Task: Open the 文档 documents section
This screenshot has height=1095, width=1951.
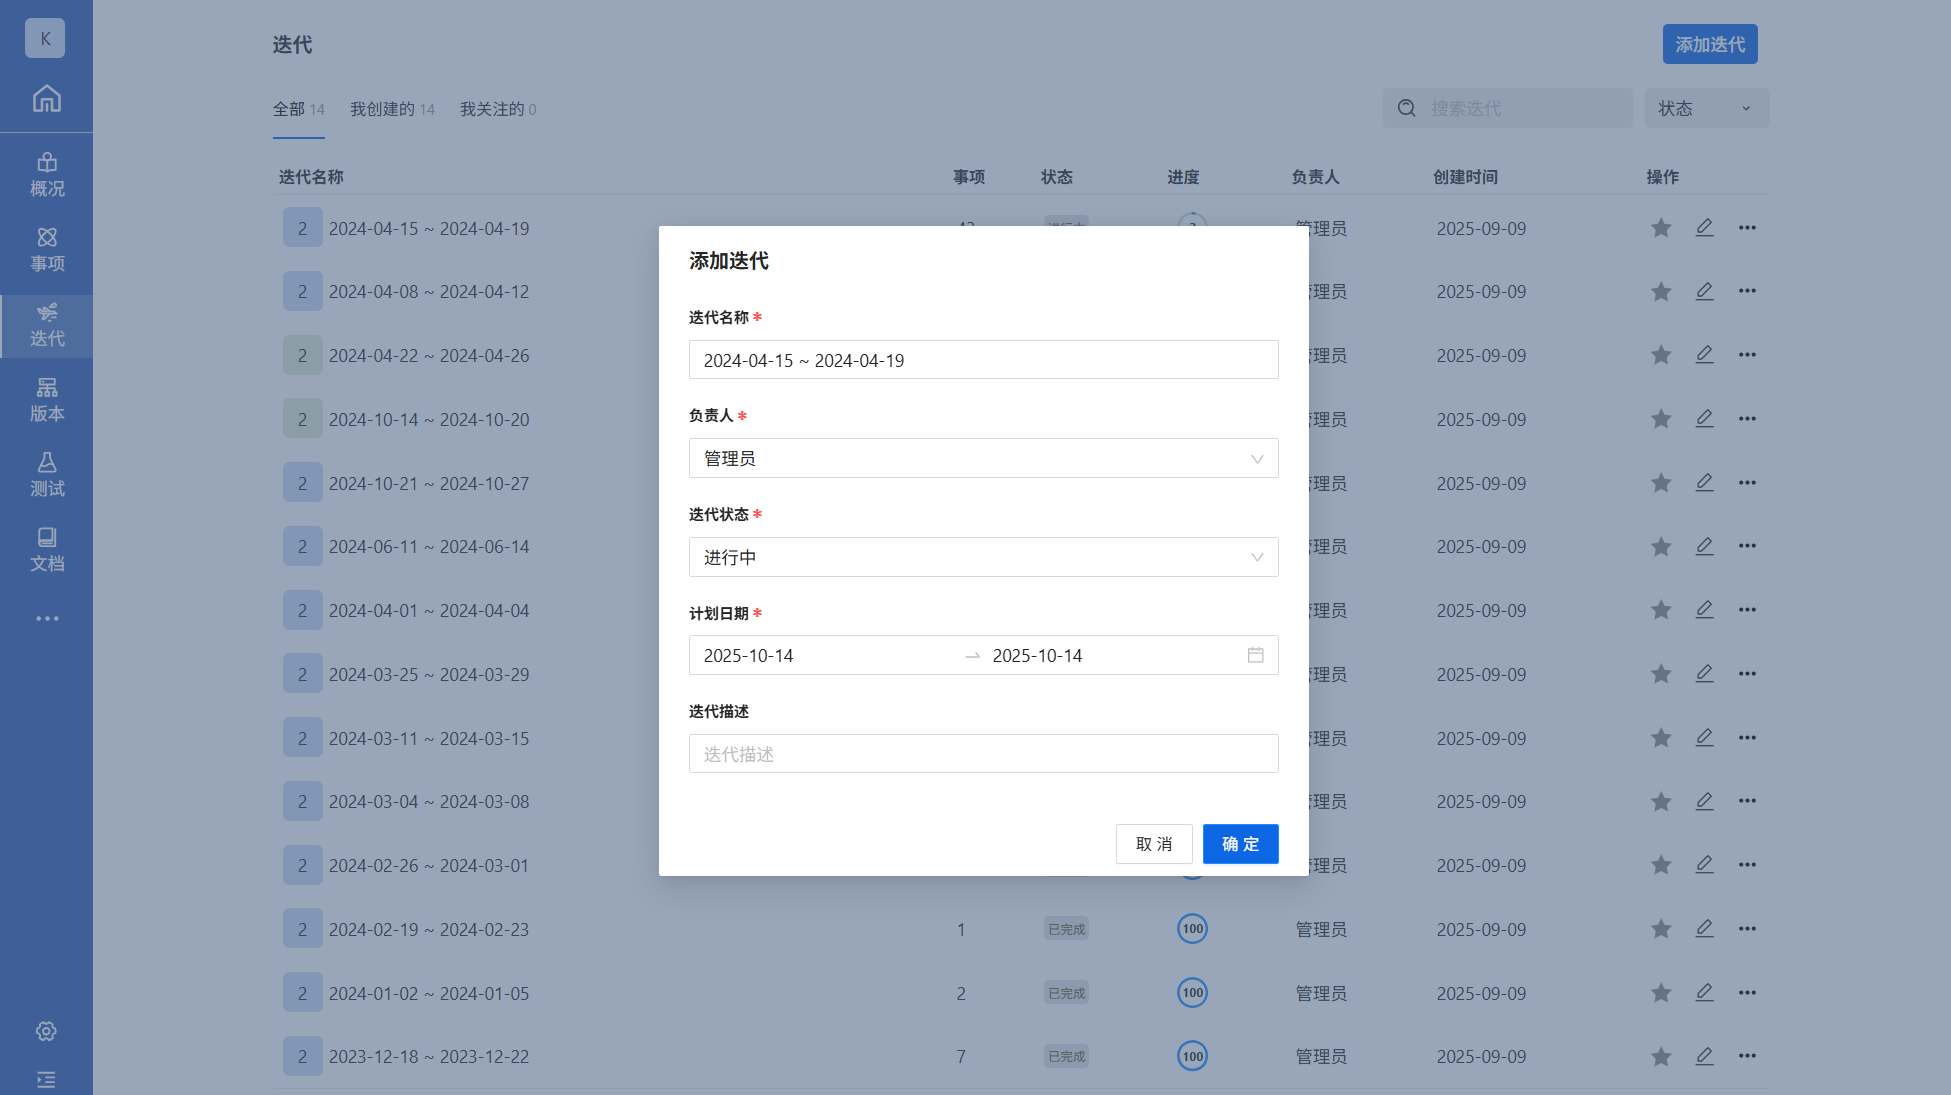Action: click(47, 549)
